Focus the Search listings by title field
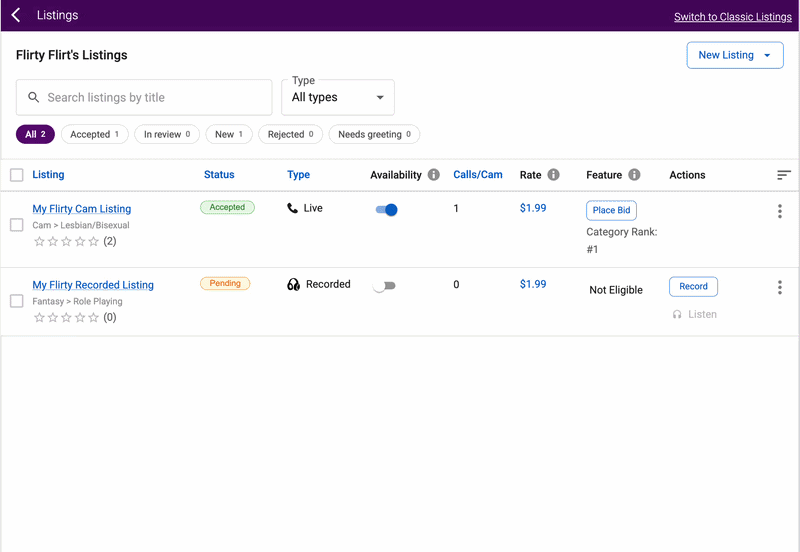800x552 pixels. [144, 97]
